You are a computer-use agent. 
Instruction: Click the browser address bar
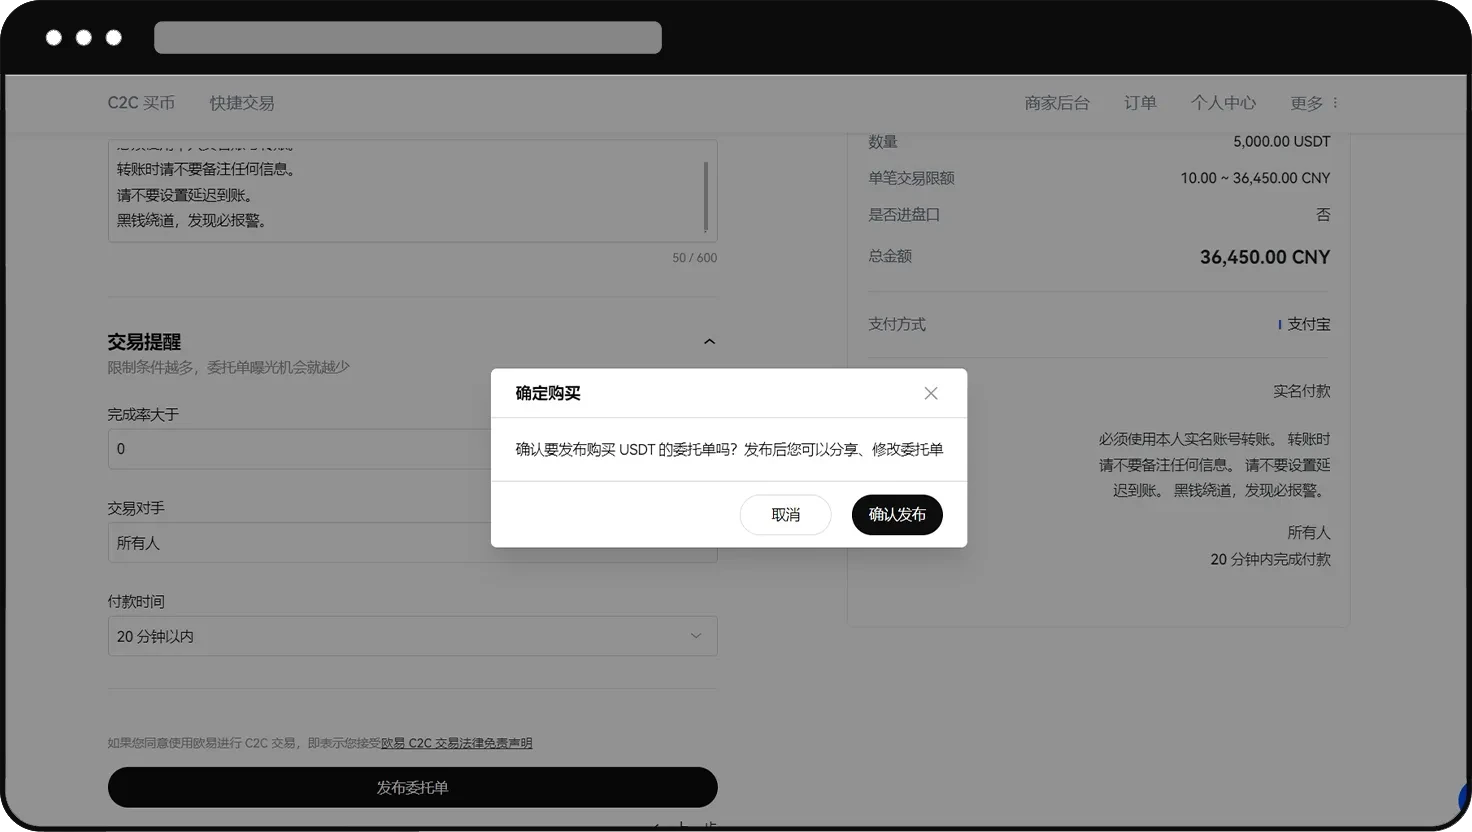pyautogui.click(x=408, y=38)
